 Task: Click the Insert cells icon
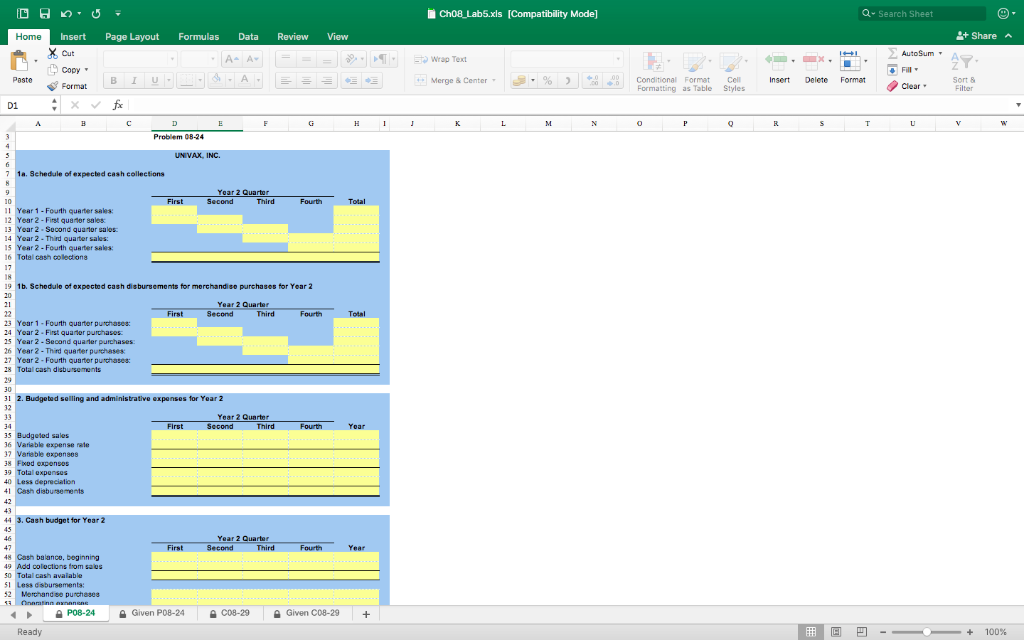776,61
